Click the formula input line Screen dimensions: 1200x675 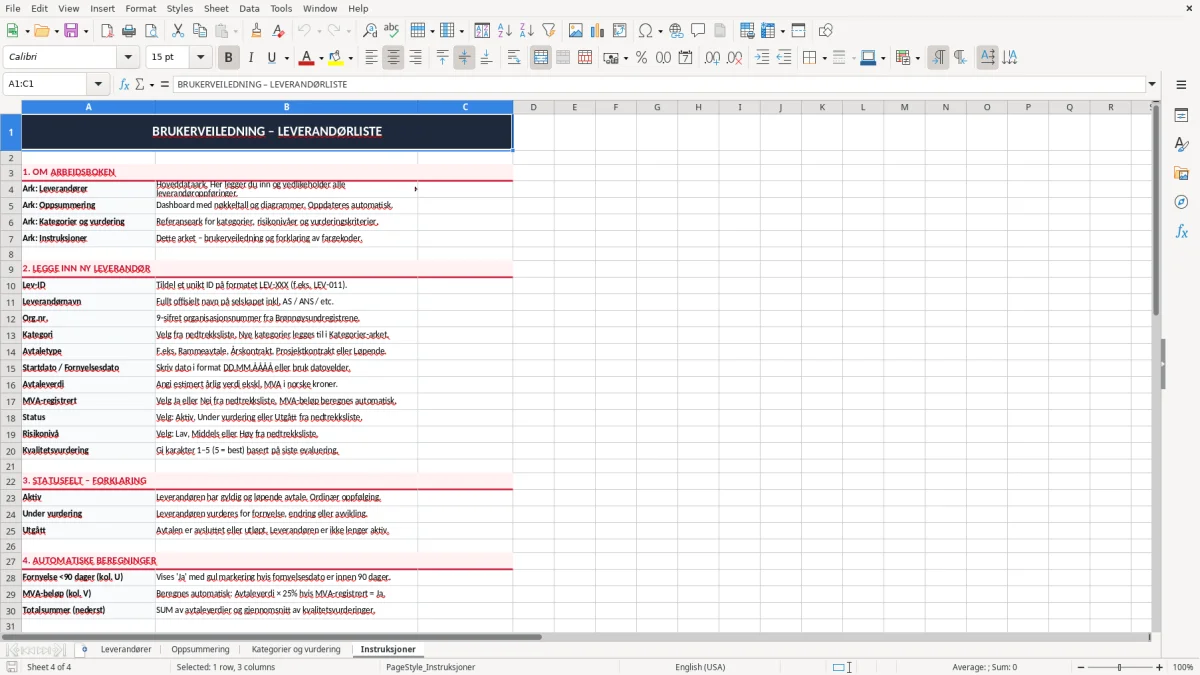658,84
